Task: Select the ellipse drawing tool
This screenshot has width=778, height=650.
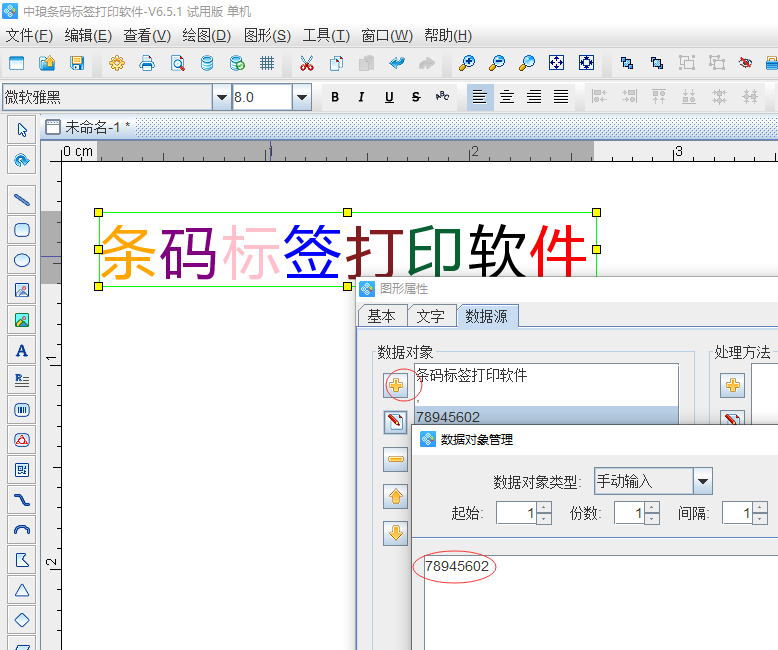Action: point(22,260)
